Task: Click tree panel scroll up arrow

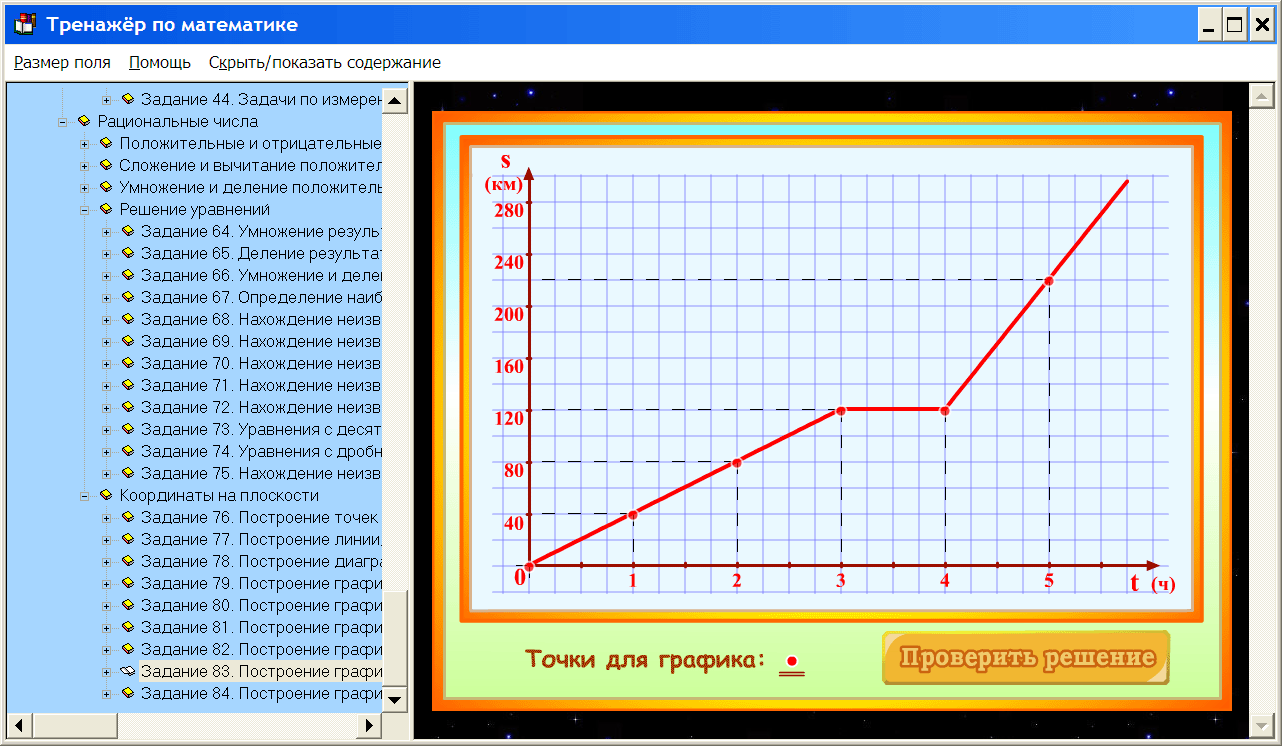Action: [395, 100]
